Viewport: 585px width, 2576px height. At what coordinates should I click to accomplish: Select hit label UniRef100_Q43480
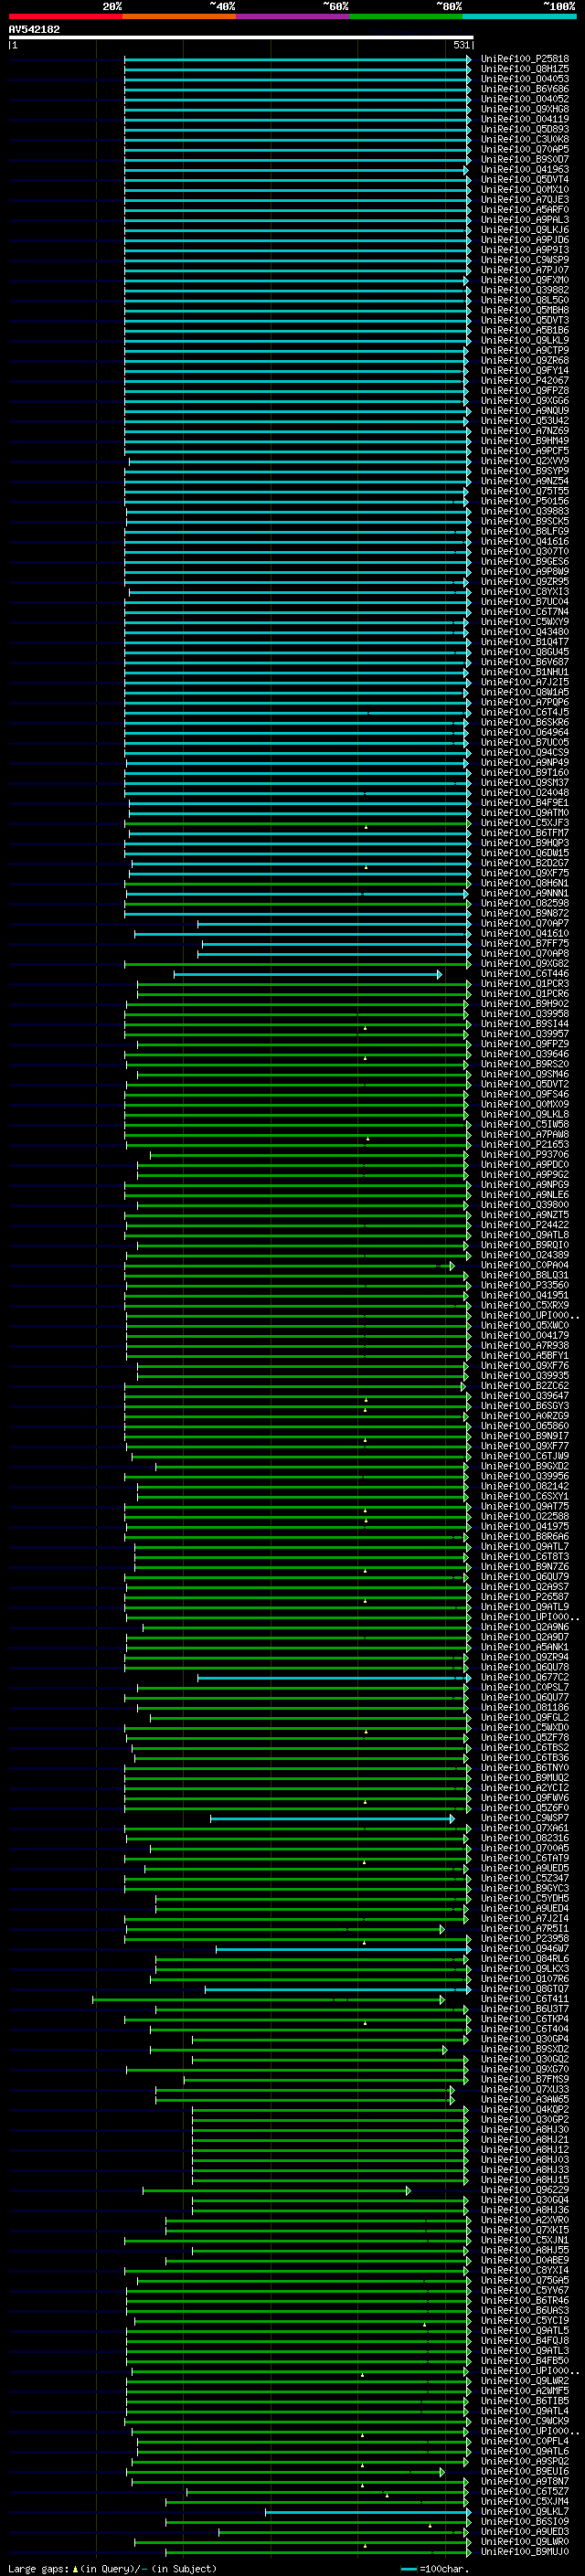pyautogui.click(x=525, y=632)
